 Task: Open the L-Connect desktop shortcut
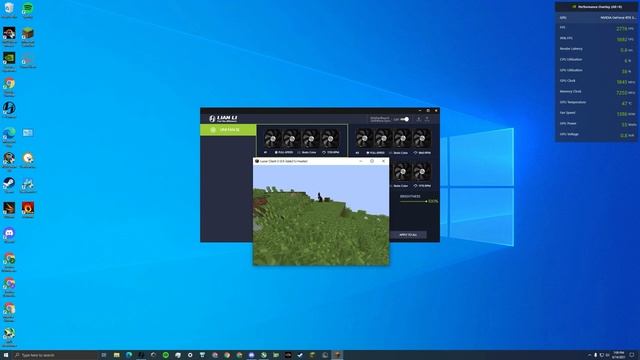click(x=9, y=110)
